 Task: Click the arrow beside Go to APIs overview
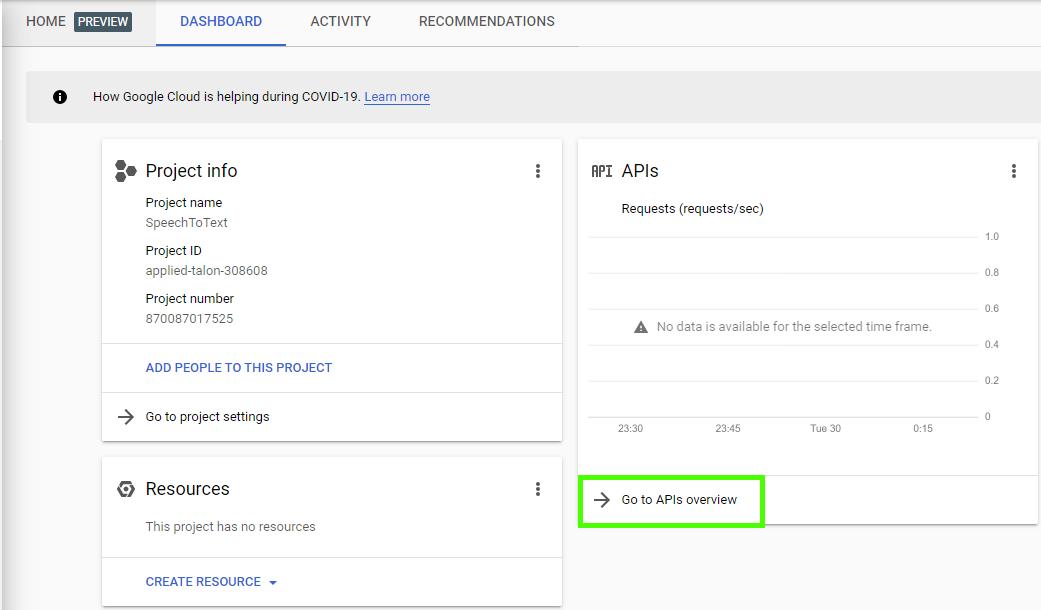(x=602, y=500)
